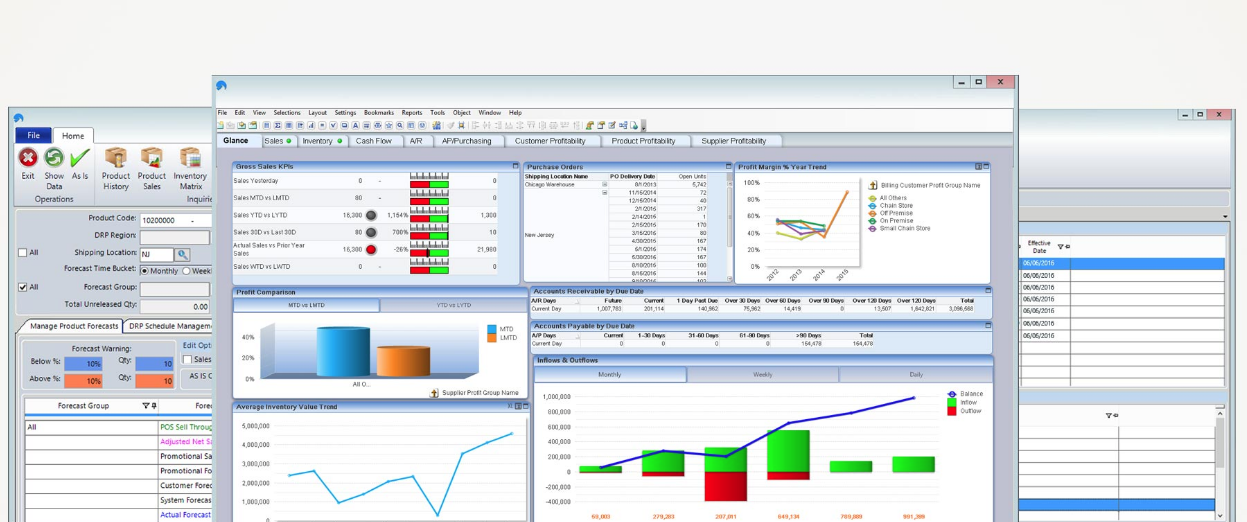Click the DRP Region input field

coord(175,237)
